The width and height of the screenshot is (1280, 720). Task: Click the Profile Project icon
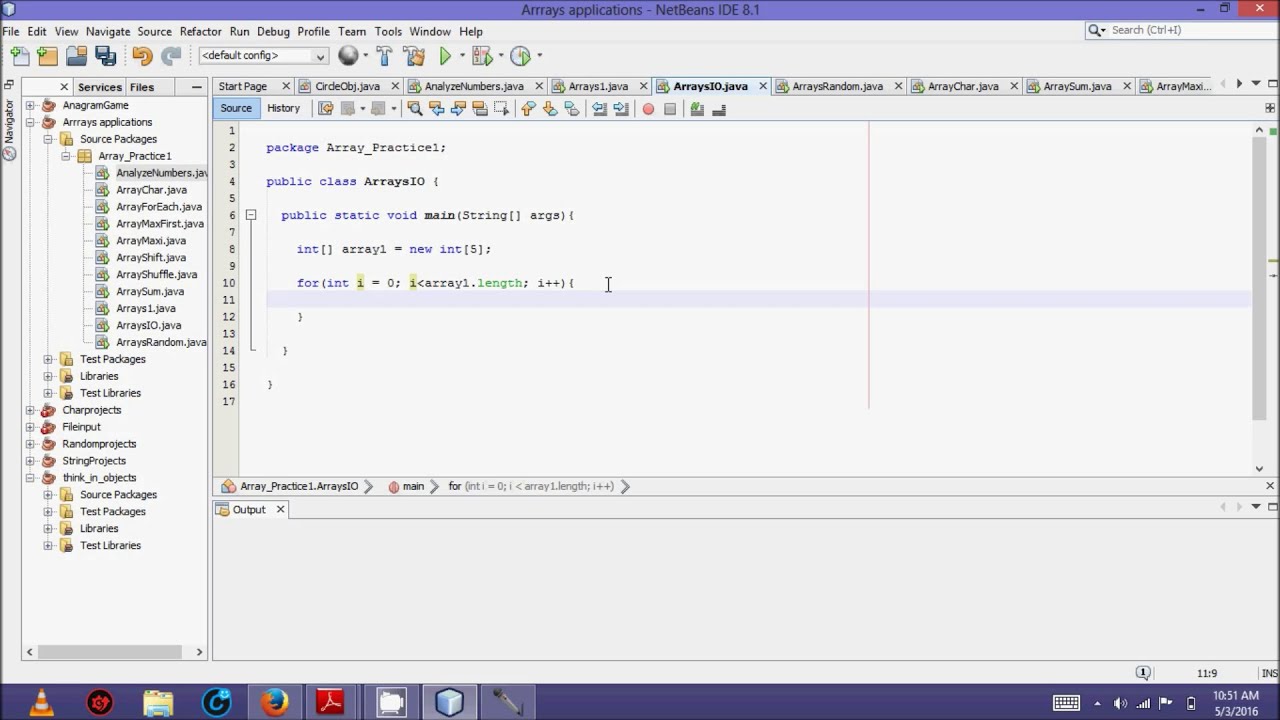pos(520,56)
